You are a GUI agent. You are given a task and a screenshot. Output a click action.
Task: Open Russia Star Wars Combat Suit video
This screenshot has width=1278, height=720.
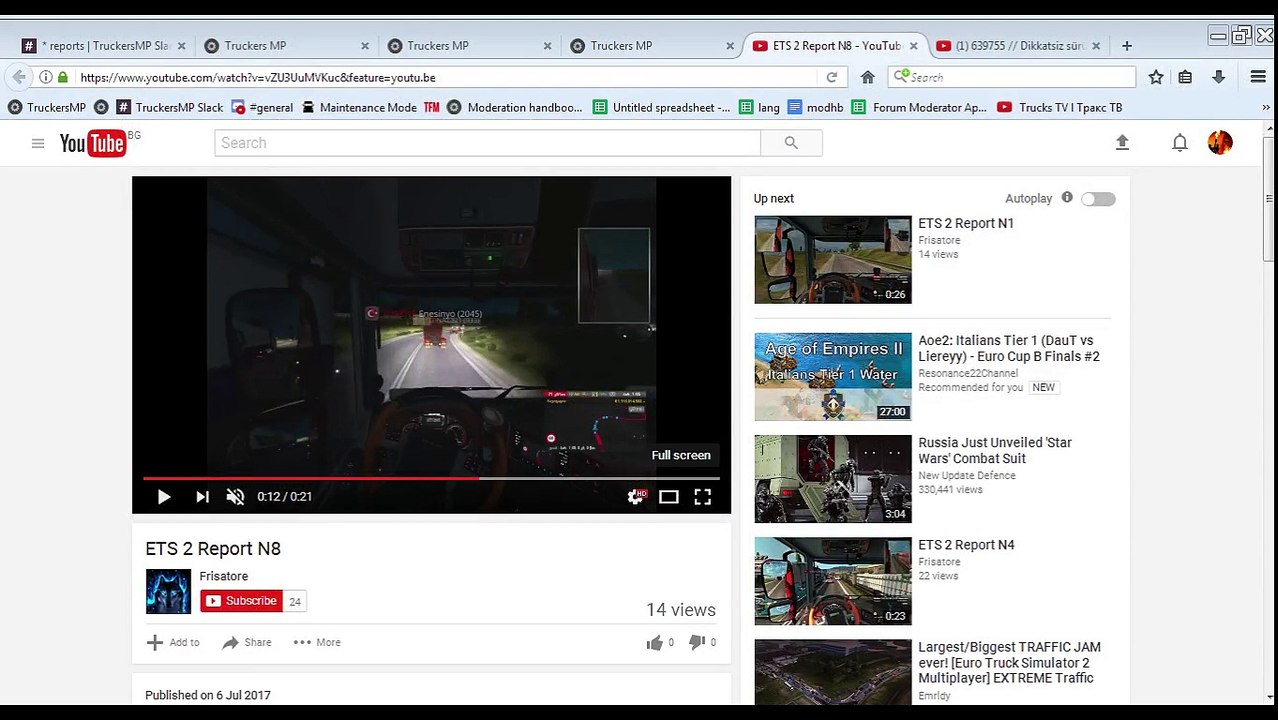995,450
